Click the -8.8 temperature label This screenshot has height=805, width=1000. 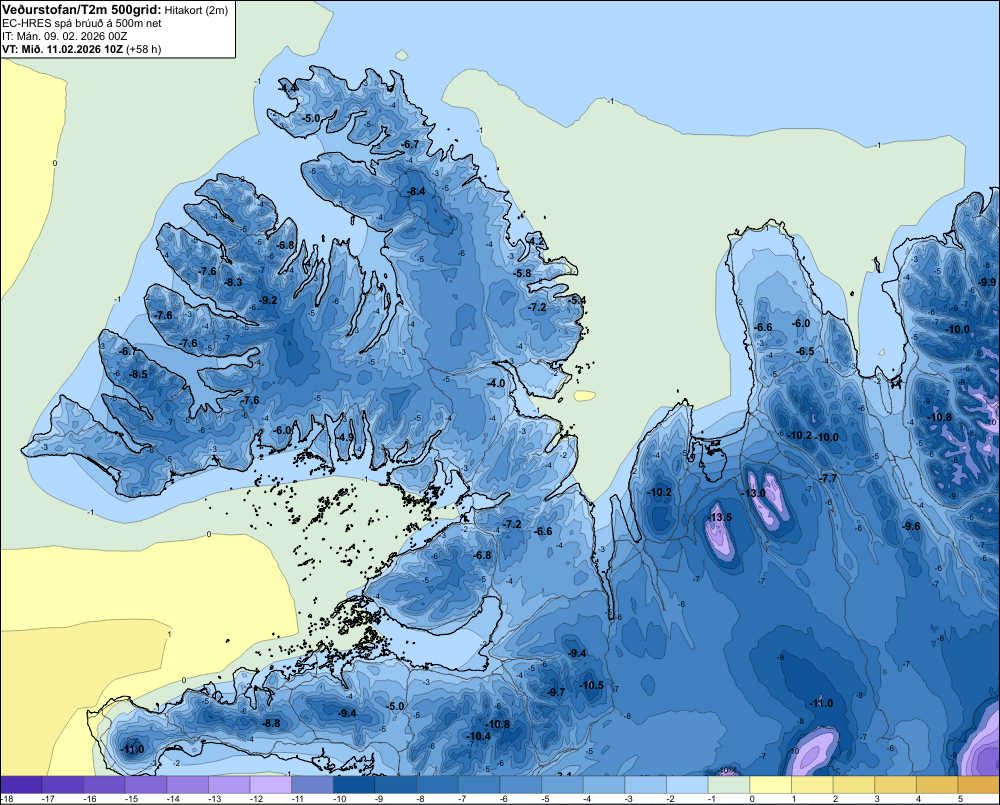click(271, 723)
